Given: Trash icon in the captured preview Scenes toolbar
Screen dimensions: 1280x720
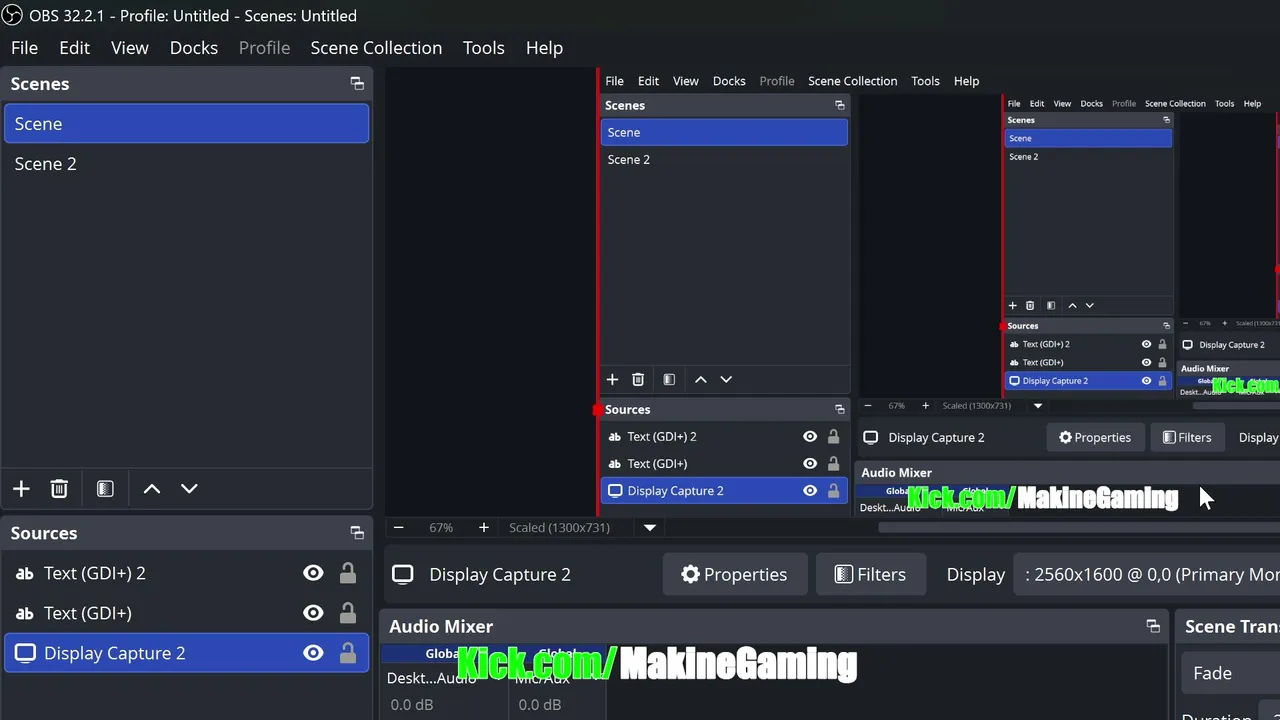Looking at the screenshot, I should pos(638,379).
